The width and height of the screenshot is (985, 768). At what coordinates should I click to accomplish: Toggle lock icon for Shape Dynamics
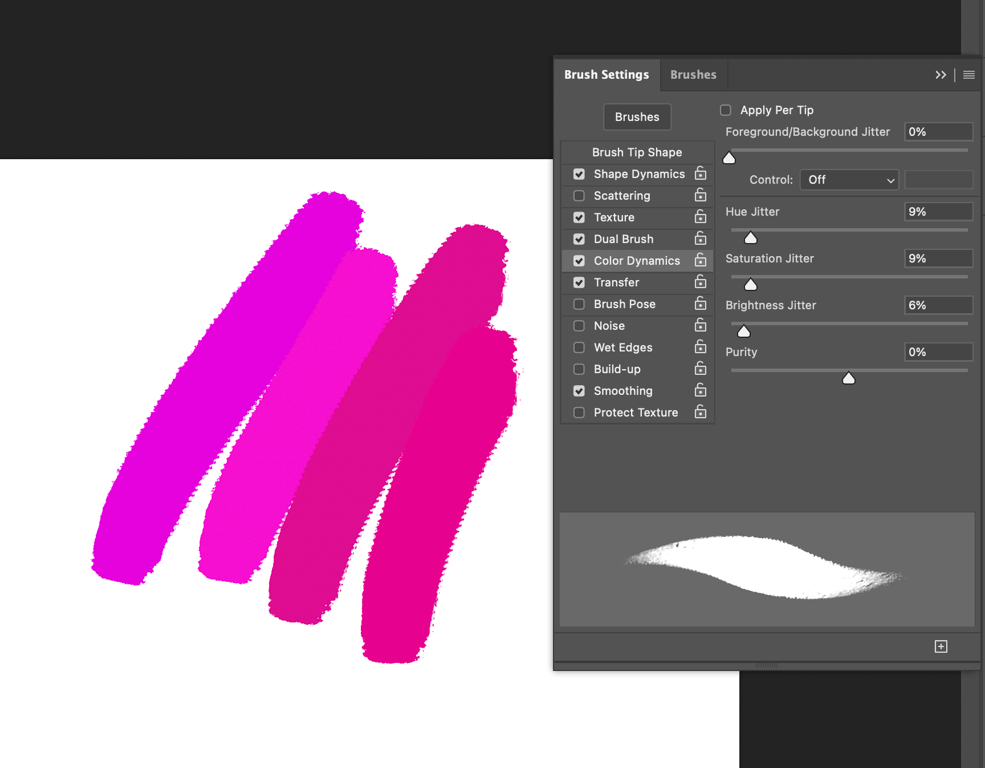click(x=700, y=173)
